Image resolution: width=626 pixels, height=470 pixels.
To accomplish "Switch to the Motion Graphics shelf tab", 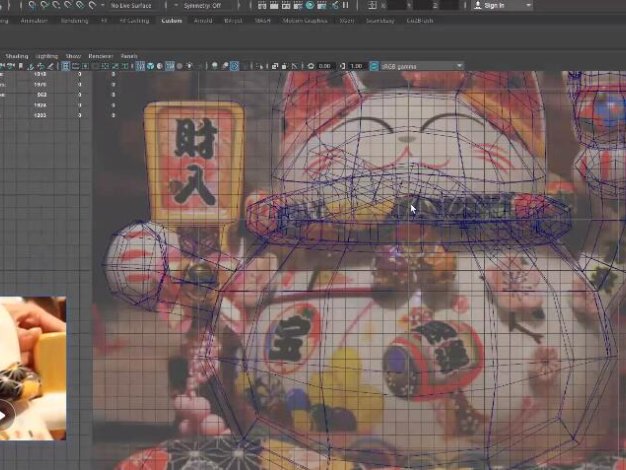I will click(305, 21).
